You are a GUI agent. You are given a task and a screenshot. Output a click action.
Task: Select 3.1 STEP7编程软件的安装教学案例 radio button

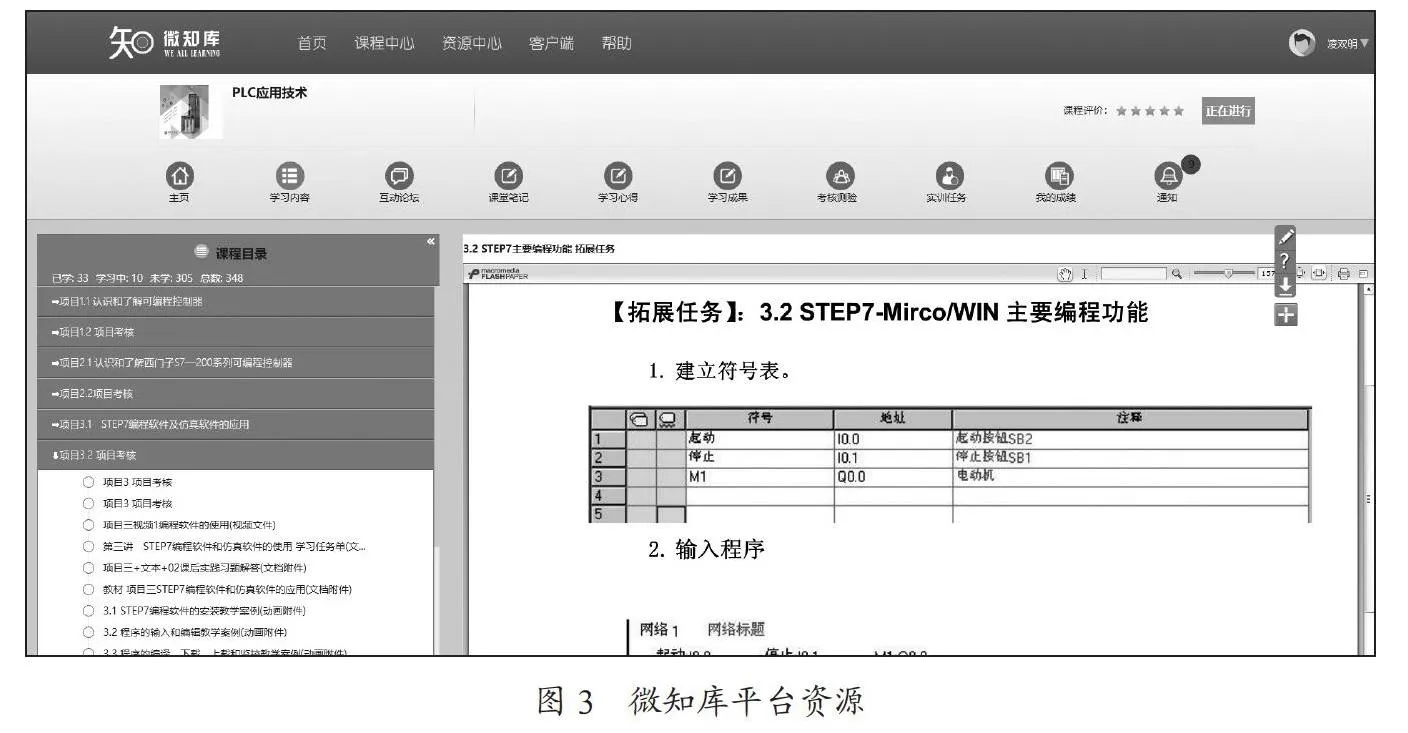pyautogui.click(x=88, y=610)
